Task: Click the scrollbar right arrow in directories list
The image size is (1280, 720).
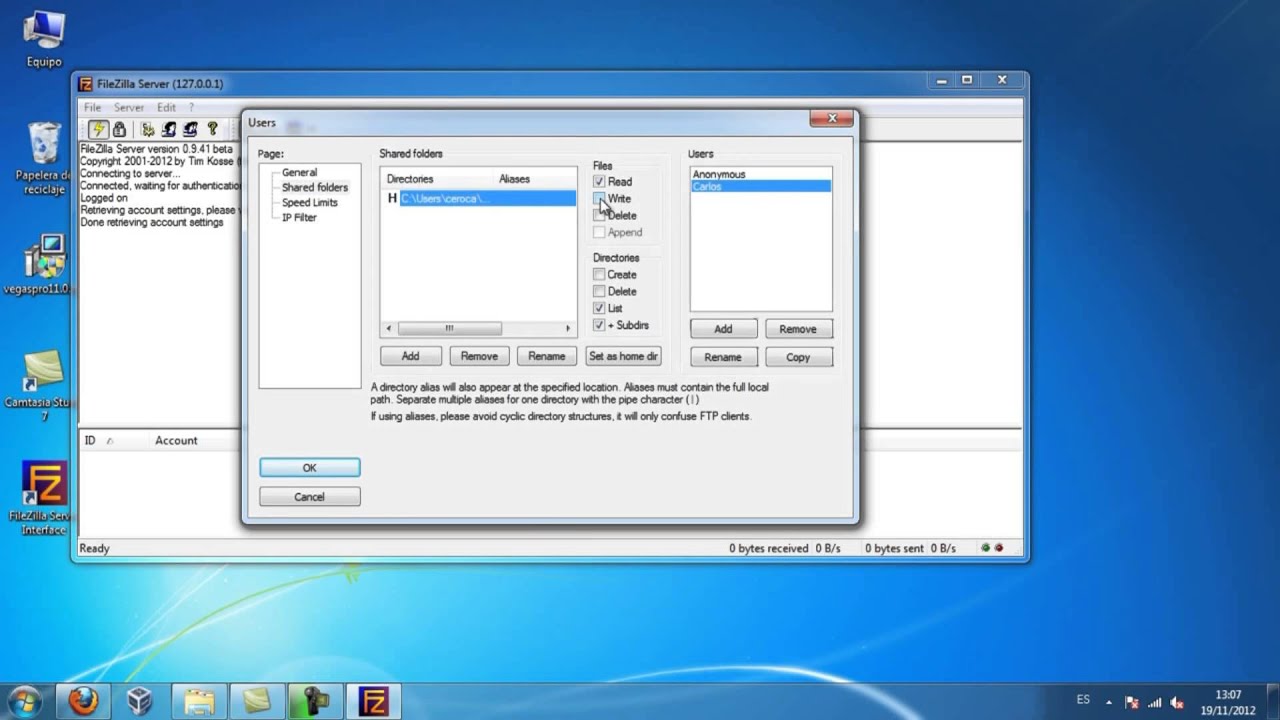Action: point(568,329)
